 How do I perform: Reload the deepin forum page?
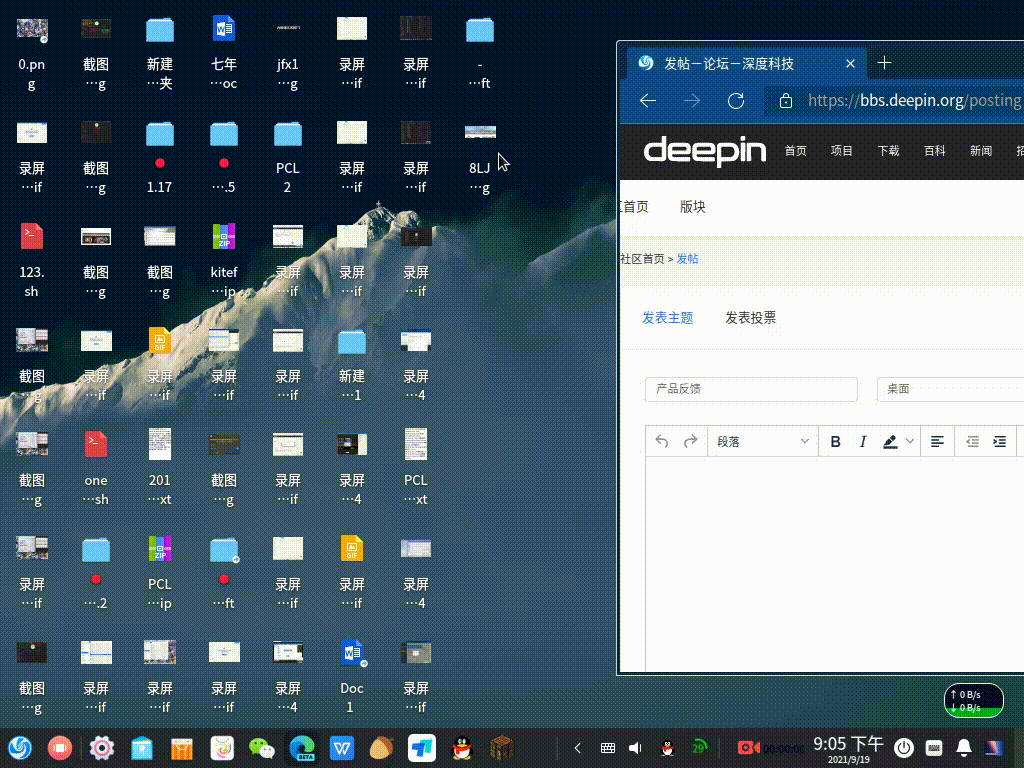point(736,100)
